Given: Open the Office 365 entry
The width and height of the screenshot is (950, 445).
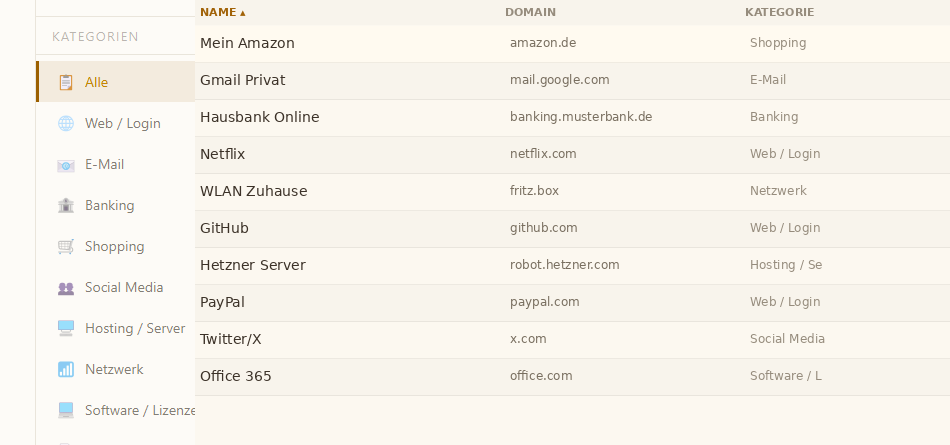Looking at the screenshot, I should [236, 376].
